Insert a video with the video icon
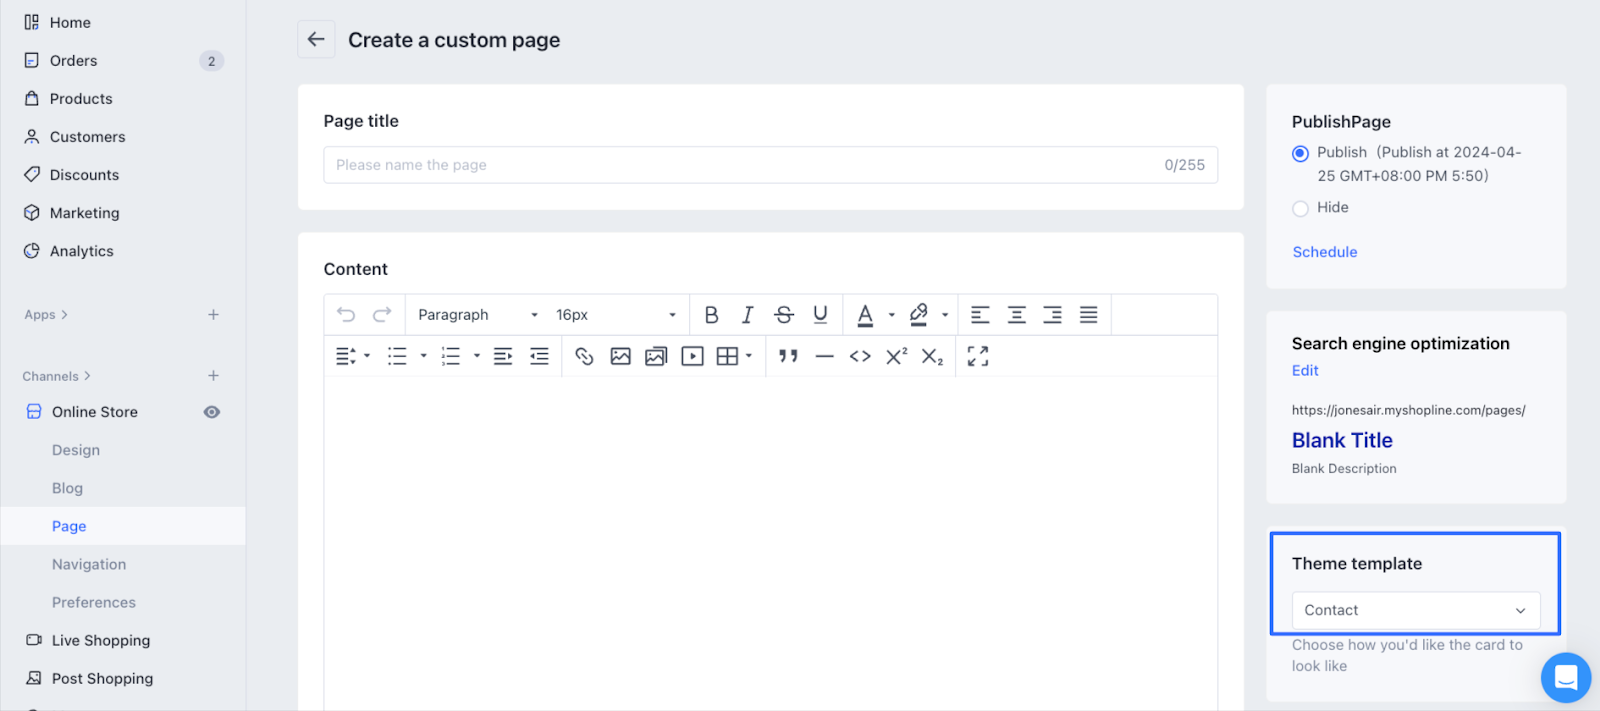1600x711 pixels. [692, 356]
